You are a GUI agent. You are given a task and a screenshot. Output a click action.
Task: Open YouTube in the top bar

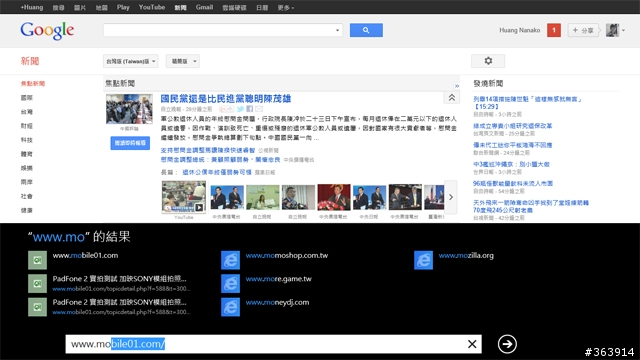(x=152, y=7)
